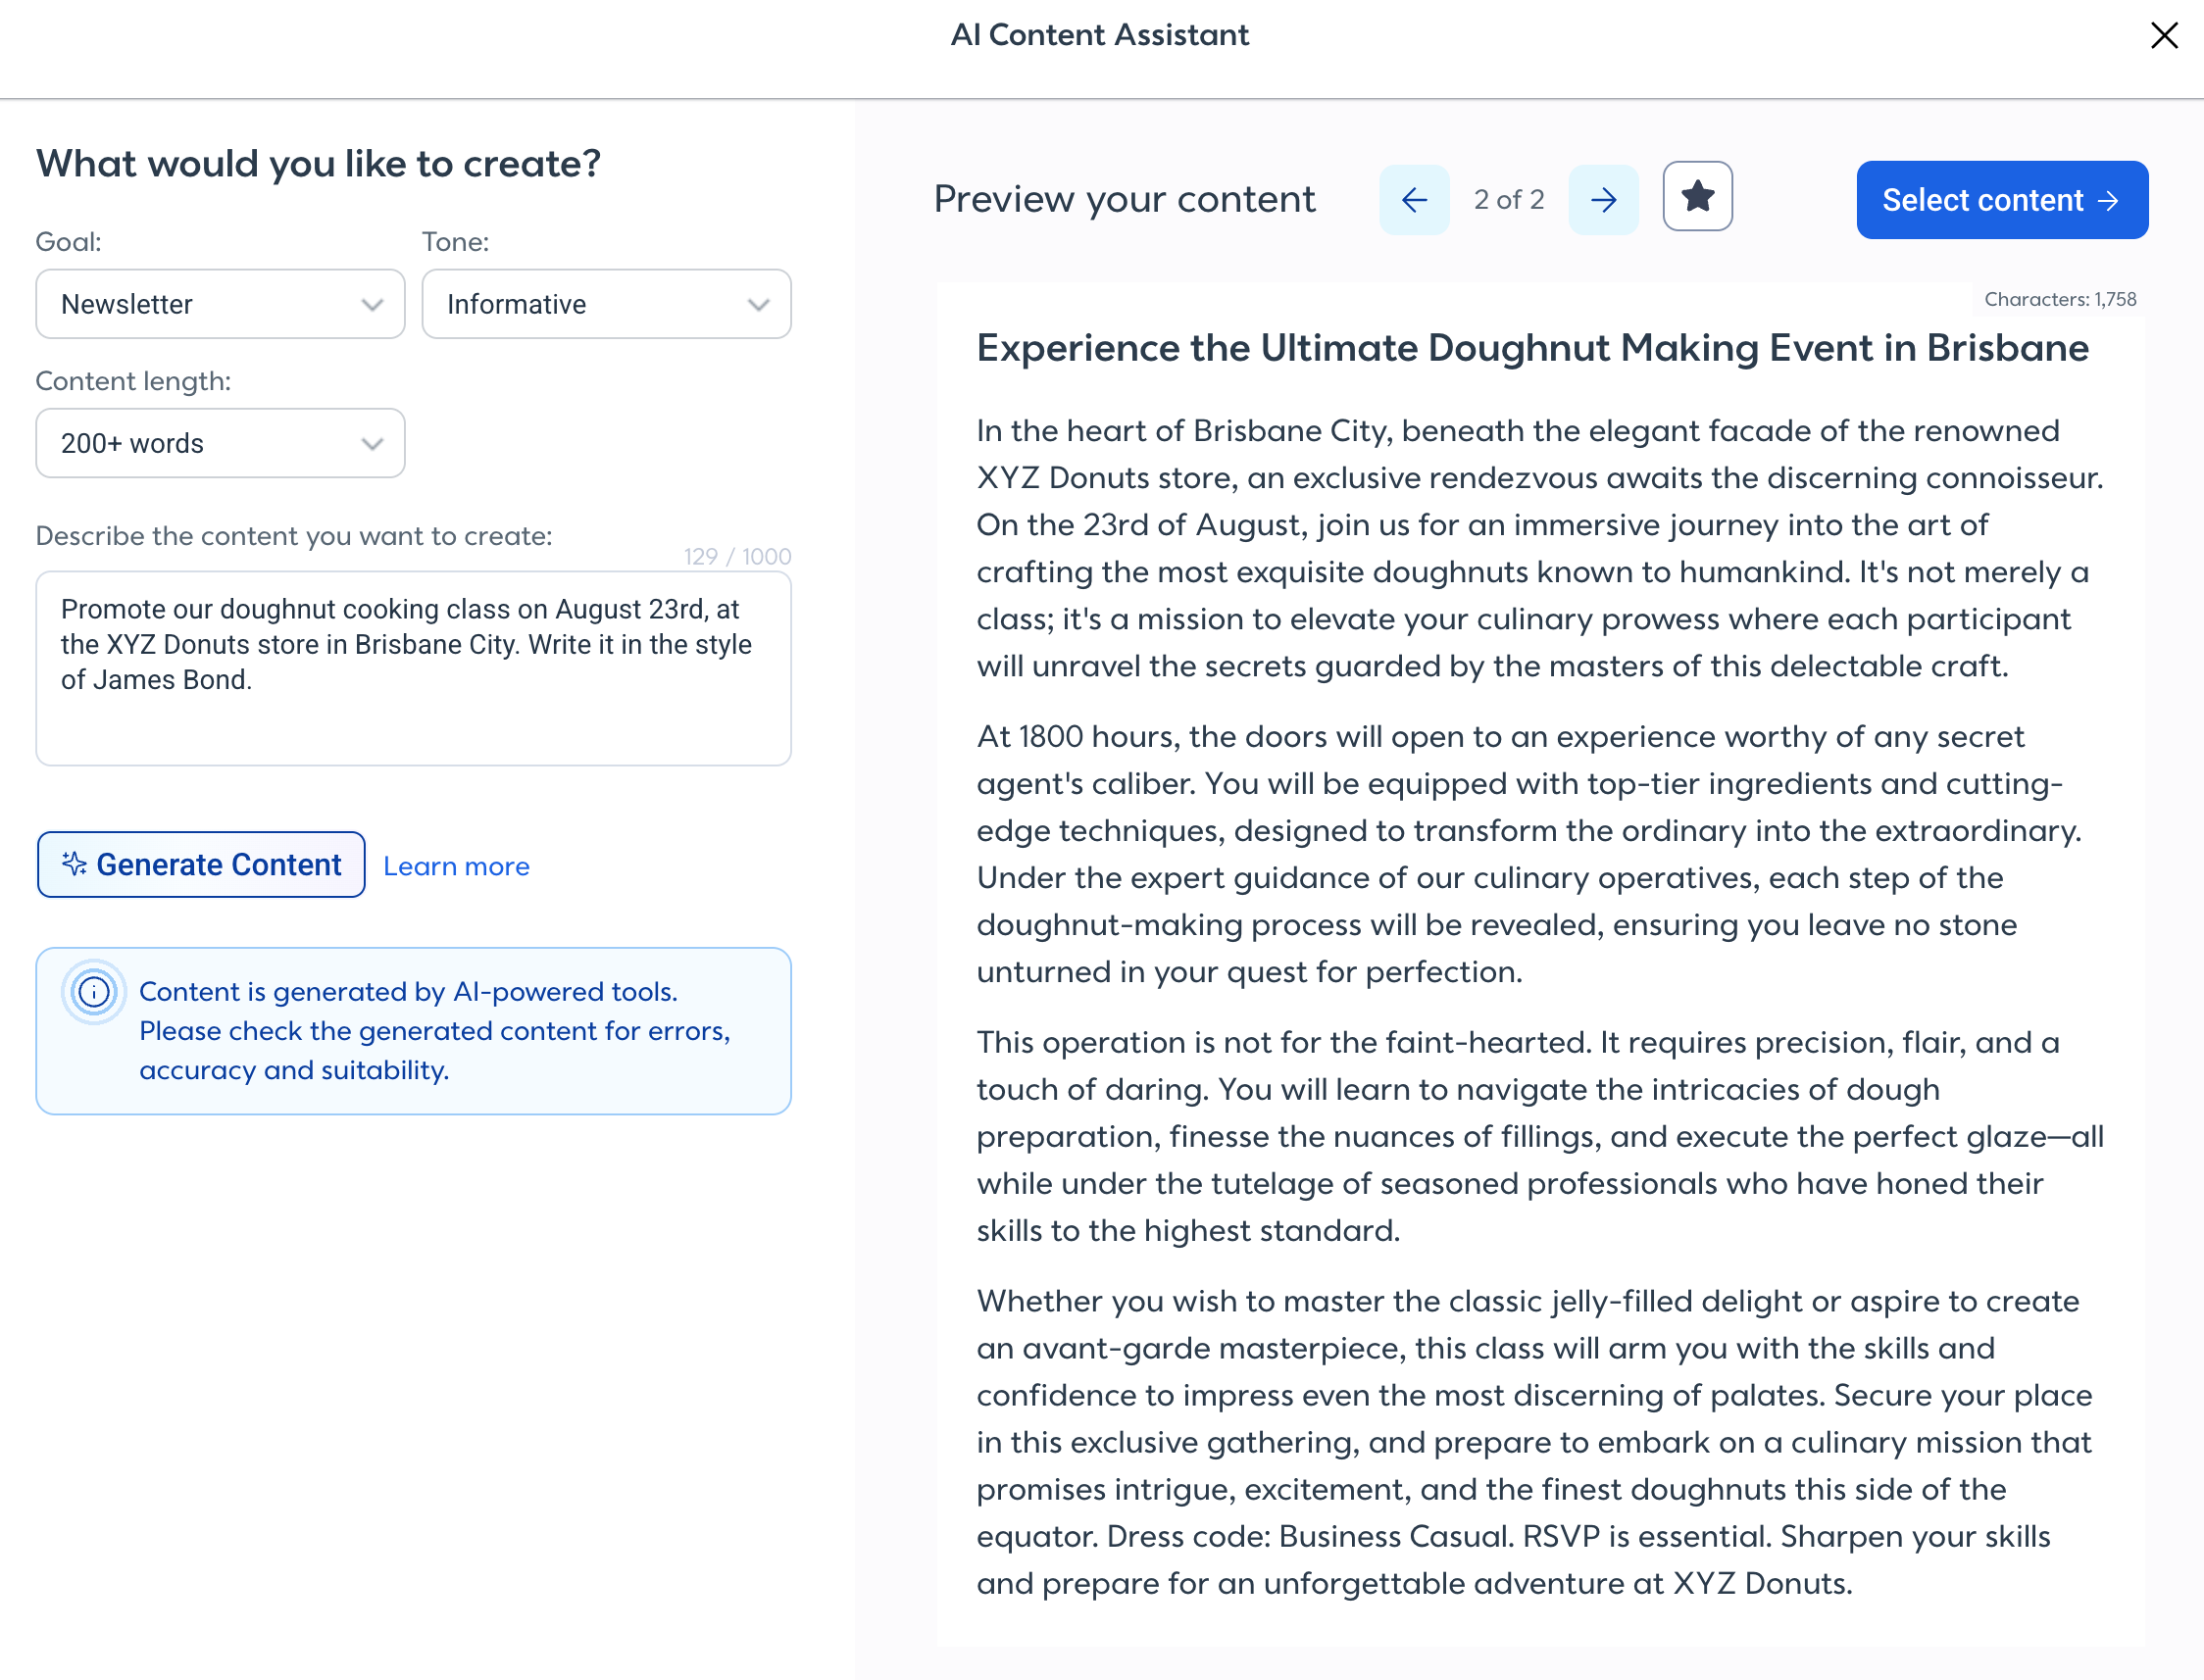Click arrow icon on Select content button

click(2108, 201)
